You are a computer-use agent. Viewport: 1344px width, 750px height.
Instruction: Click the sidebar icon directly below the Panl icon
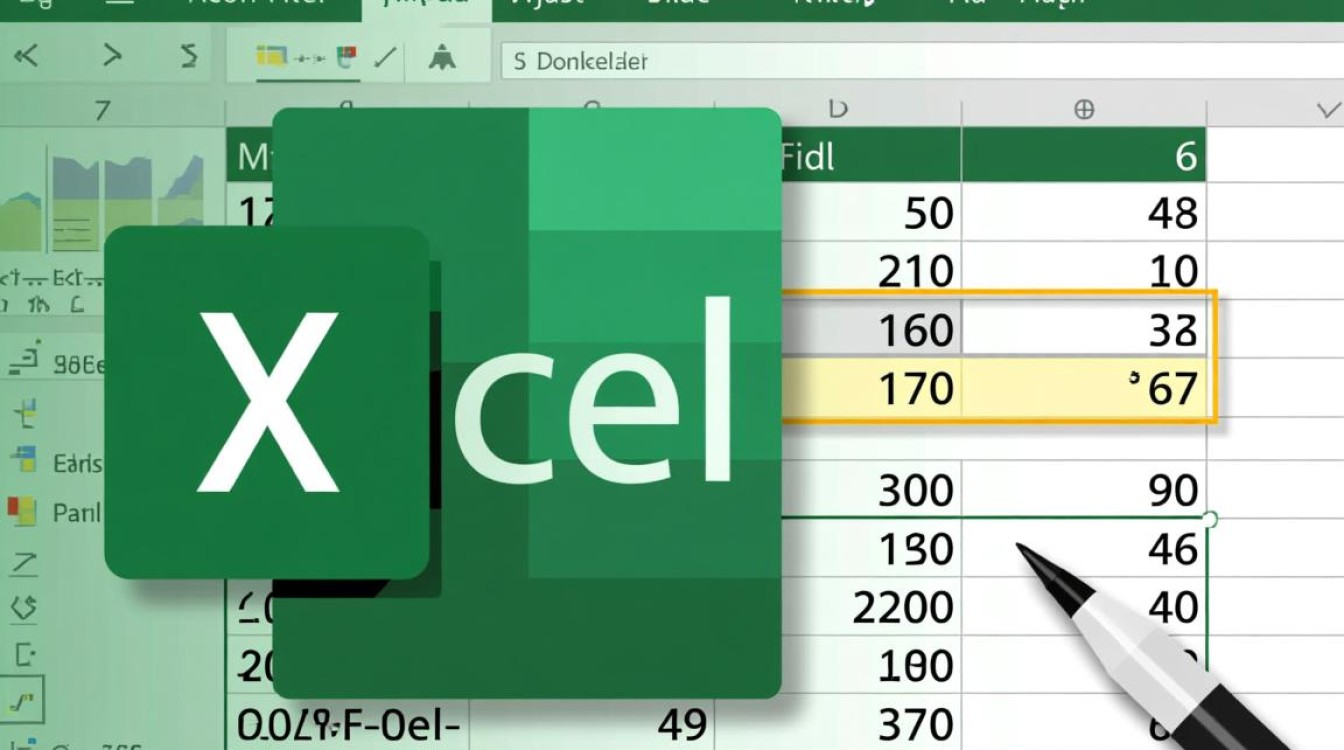(x=23, y=563)
